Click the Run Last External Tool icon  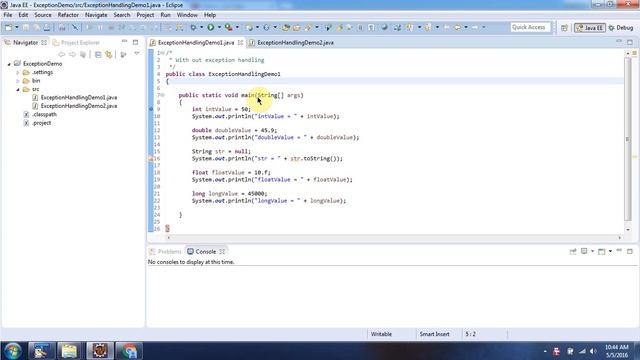tap(229, 27)
